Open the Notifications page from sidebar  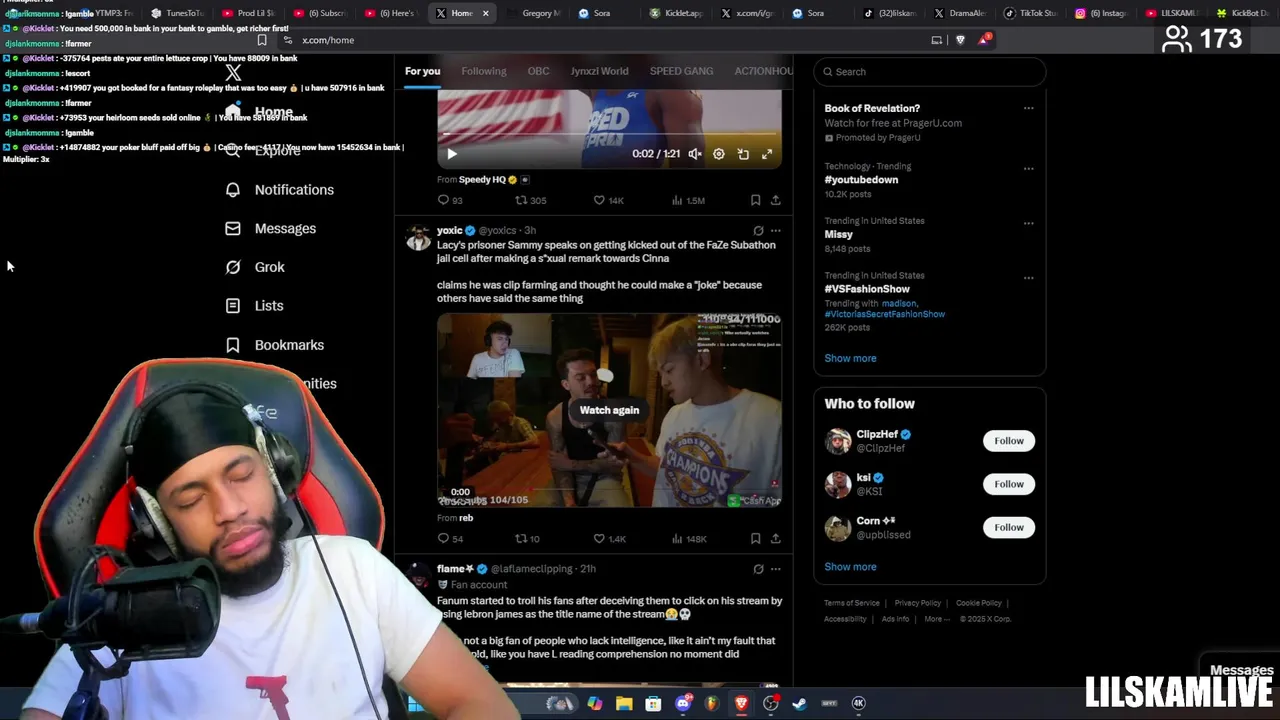pyautogui.click(x=279, y=190)
